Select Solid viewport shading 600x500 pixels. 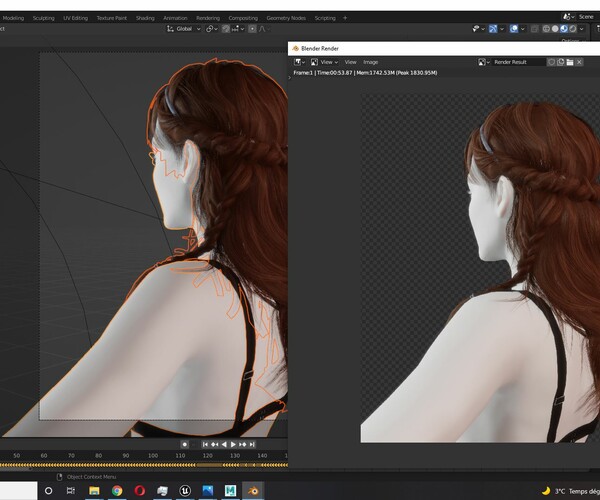[x=555, y=29]
